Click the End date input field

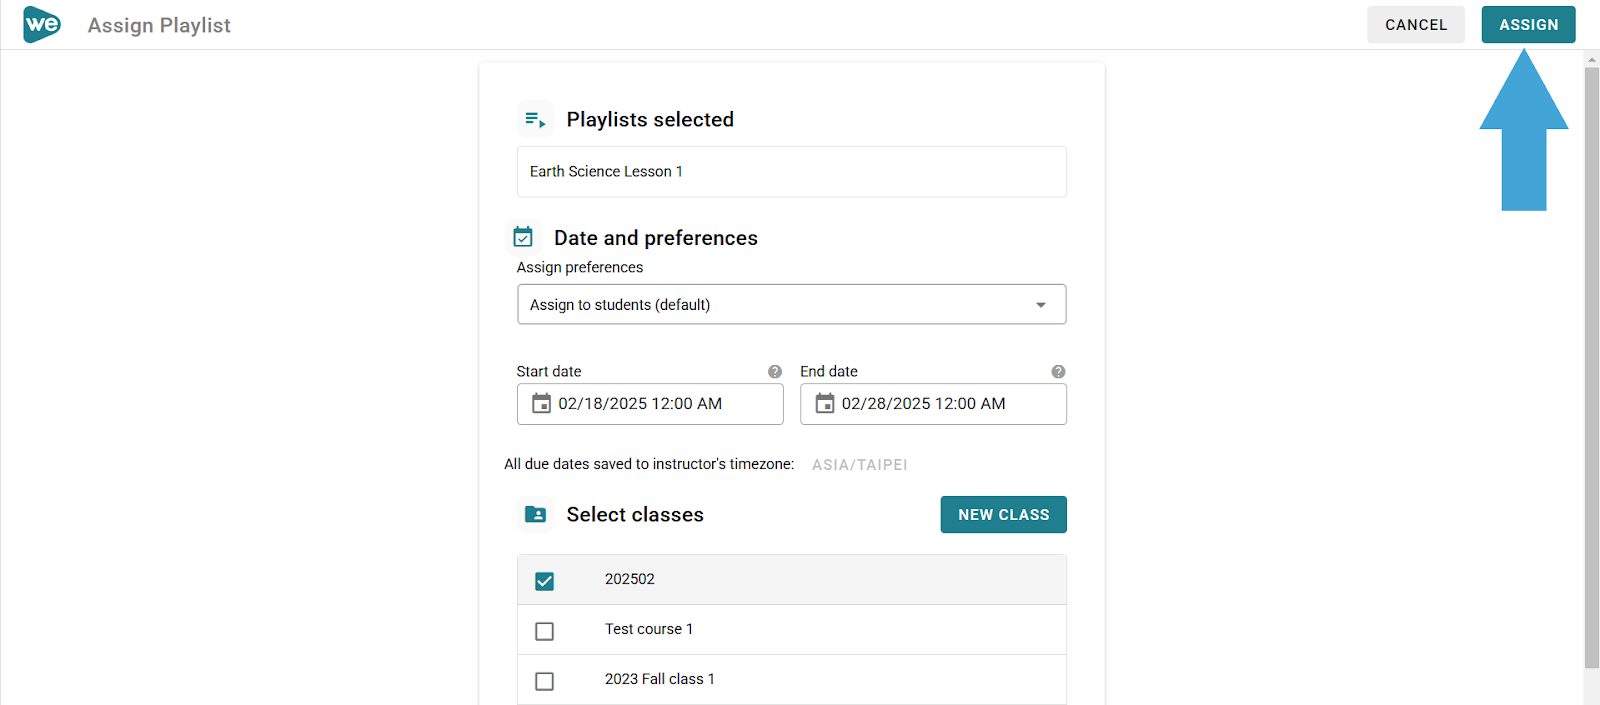tap(933, 404)
